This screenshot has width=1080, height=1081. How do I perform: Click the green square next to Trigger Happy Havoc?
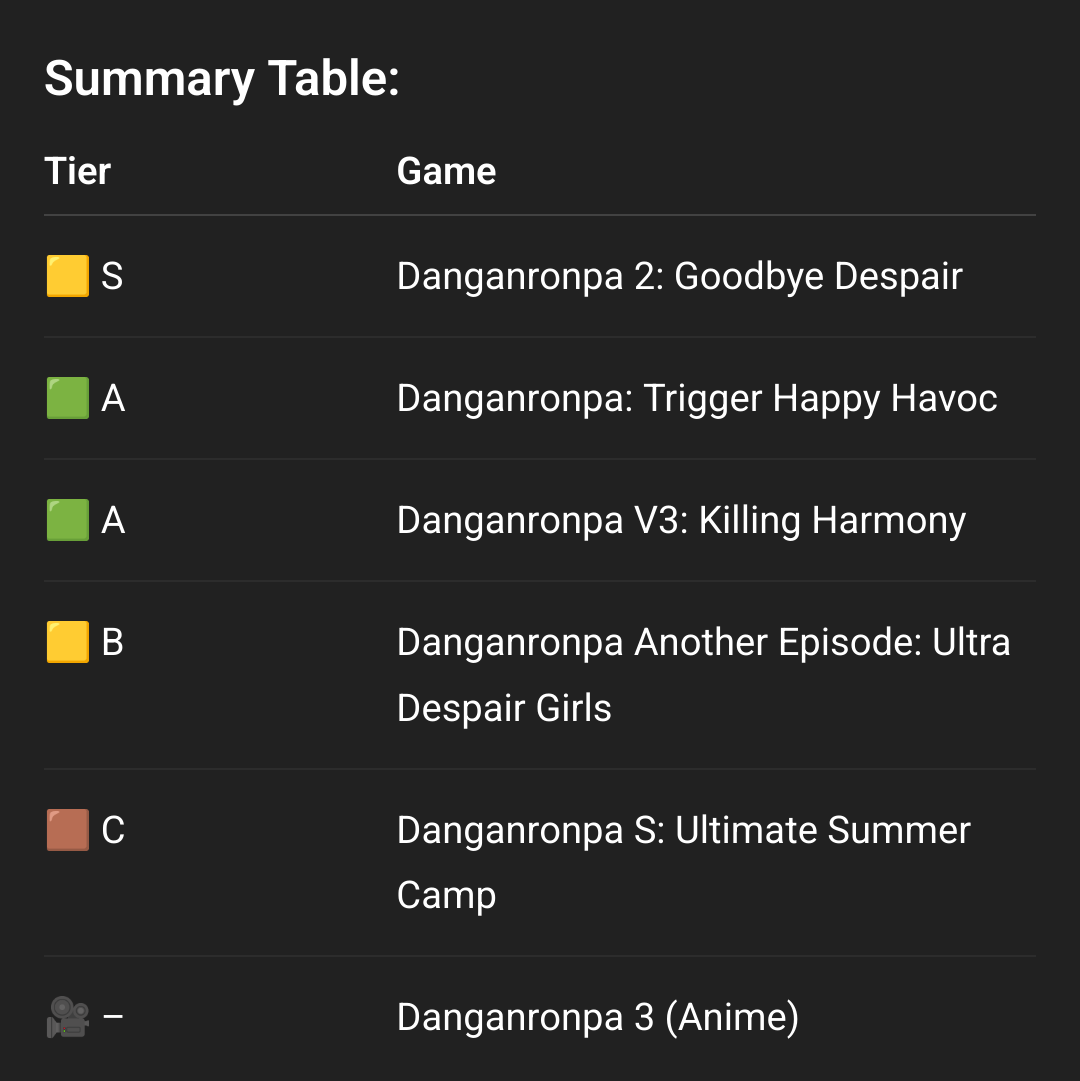(x=68, y=398)
